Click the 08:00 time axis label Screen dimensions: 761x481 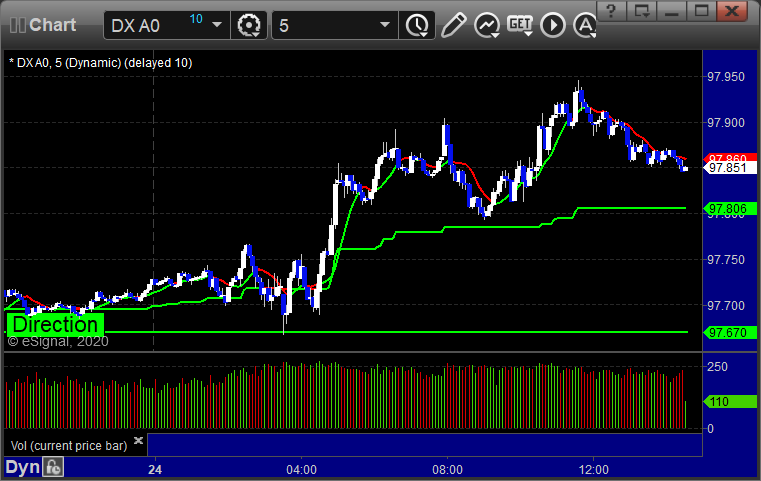pyautogui.click(x=447, y=470)
